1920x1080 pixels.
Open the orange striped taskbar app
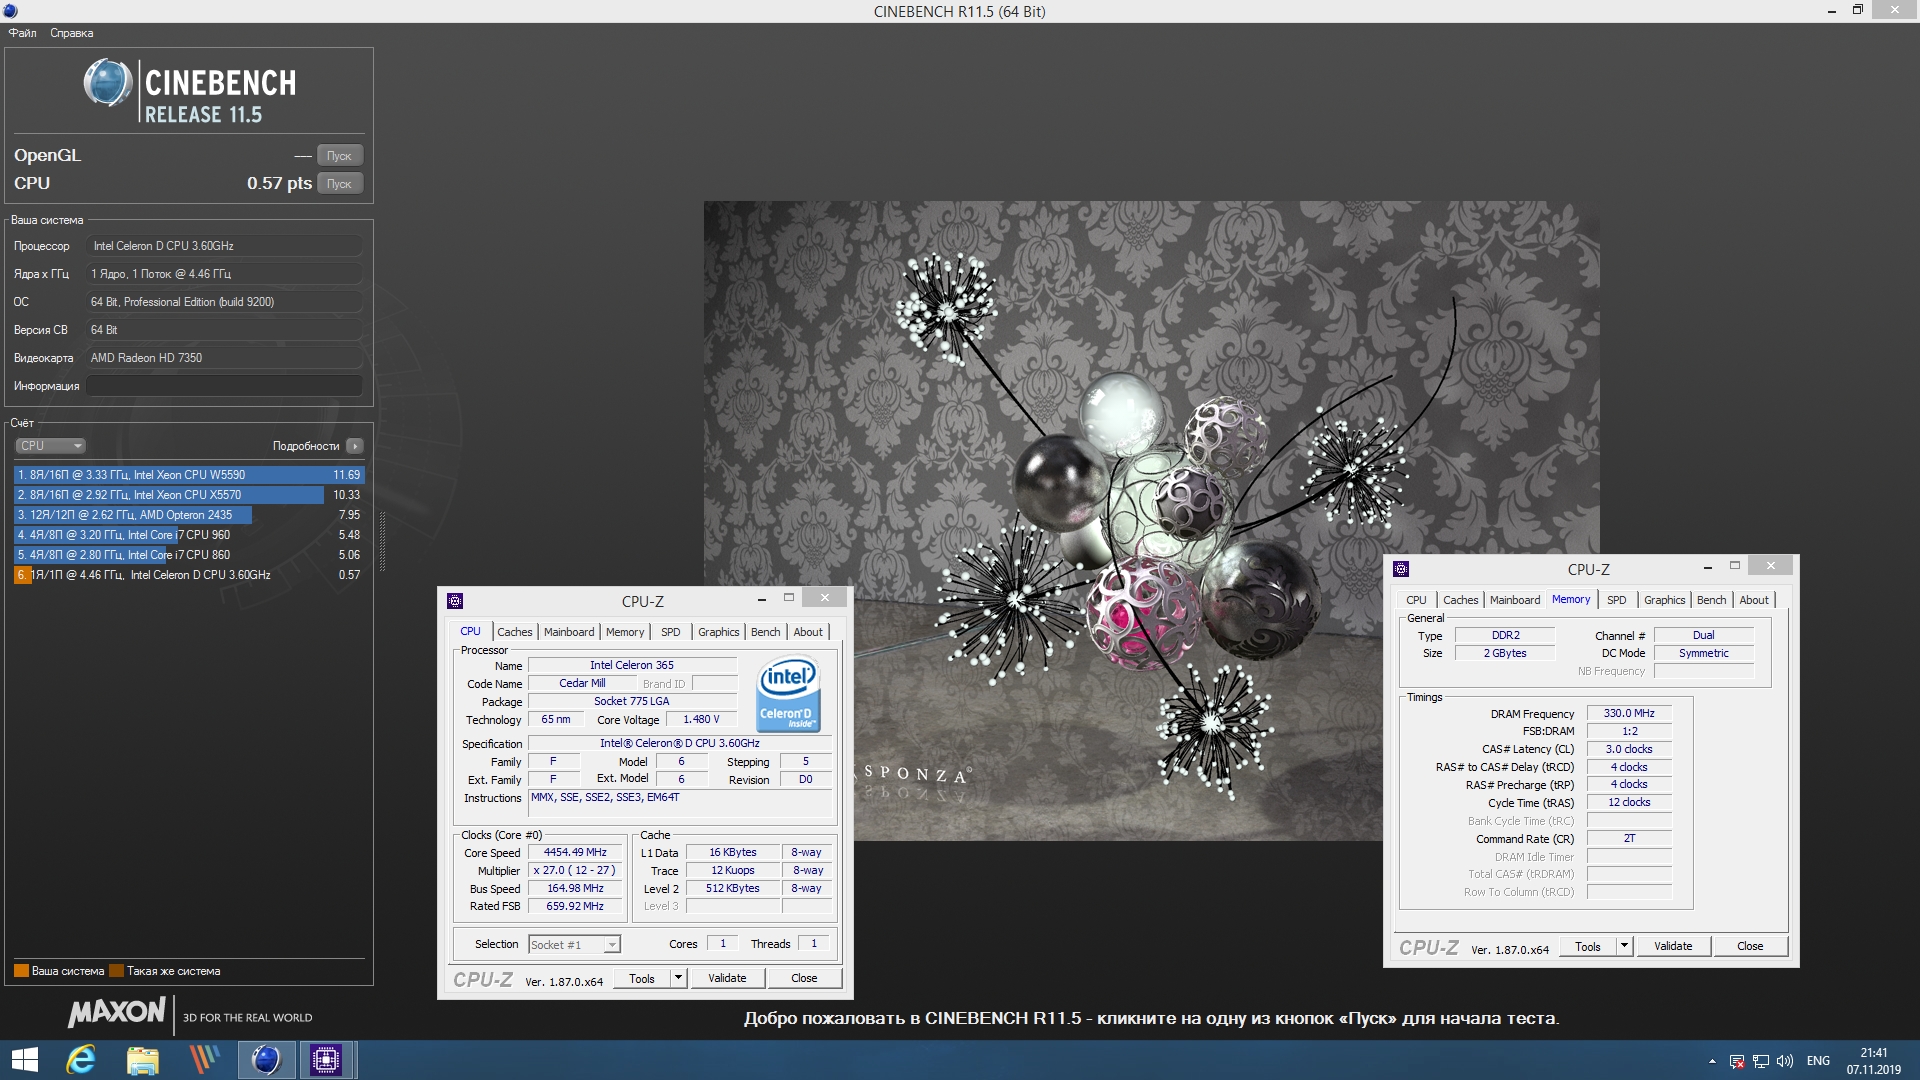click(204, 1060)
